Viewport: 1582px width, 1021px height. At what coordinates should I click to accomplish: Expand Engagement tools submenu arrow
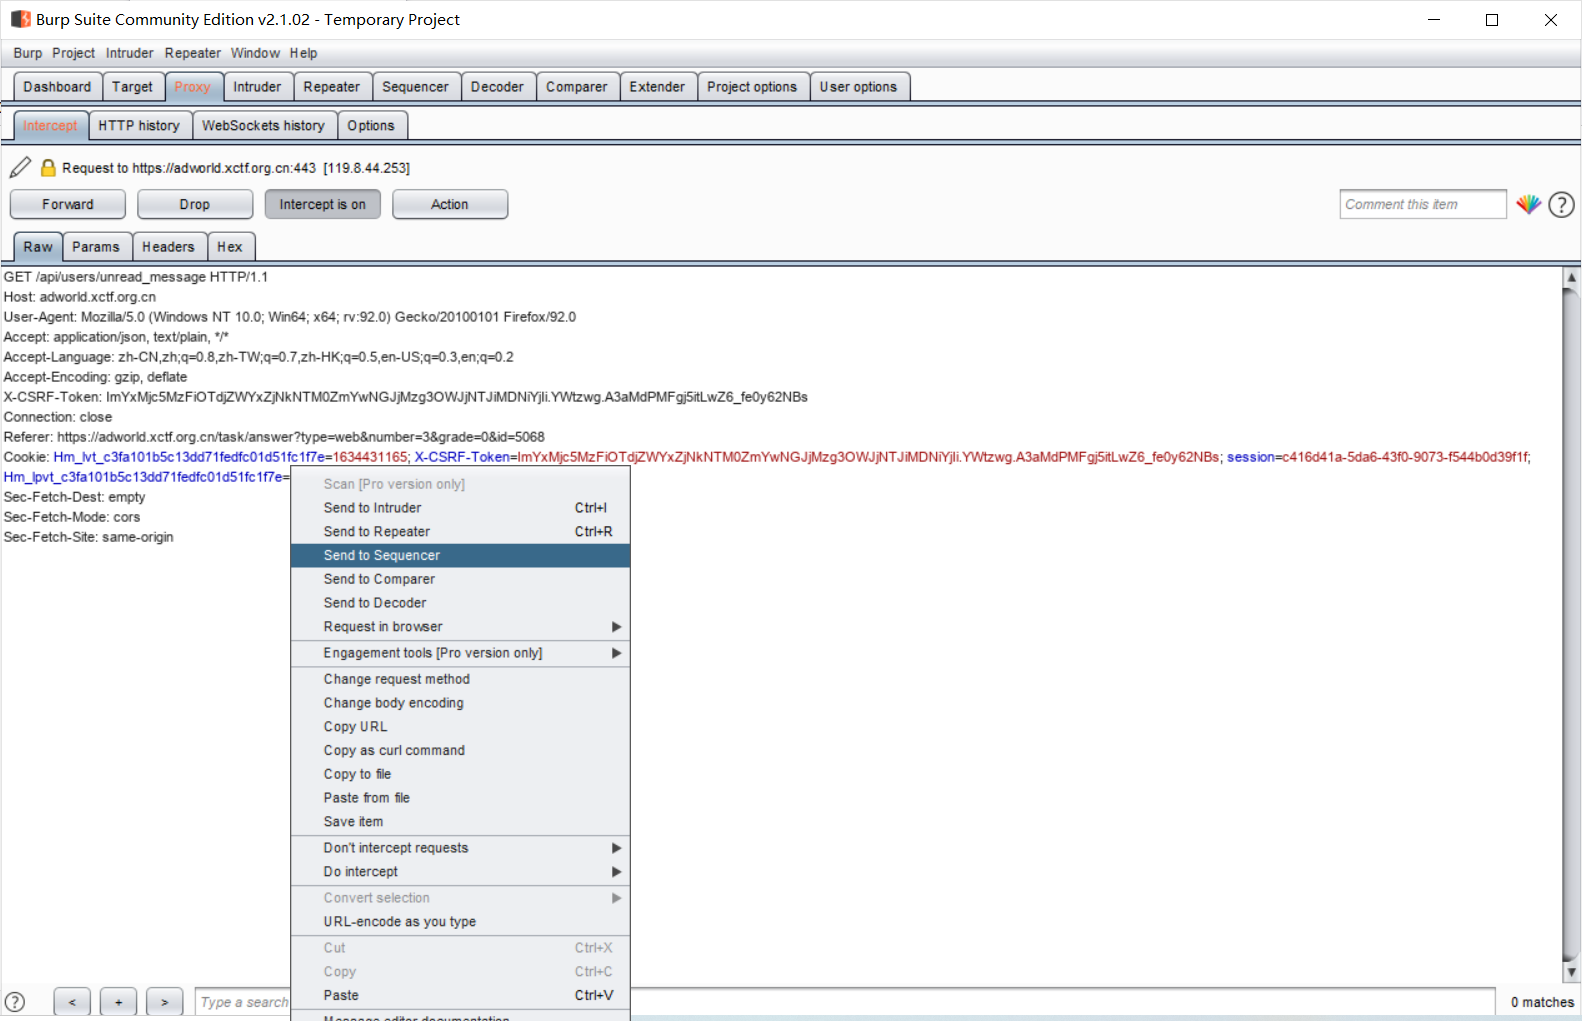(x=616, y=653)
